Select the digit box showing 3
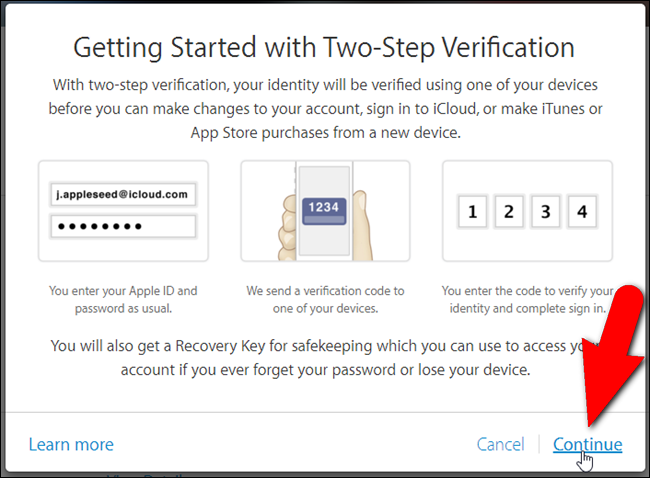The height and width of the screenshot is (478, 650). pyautogui.click(x=546, y=212)
